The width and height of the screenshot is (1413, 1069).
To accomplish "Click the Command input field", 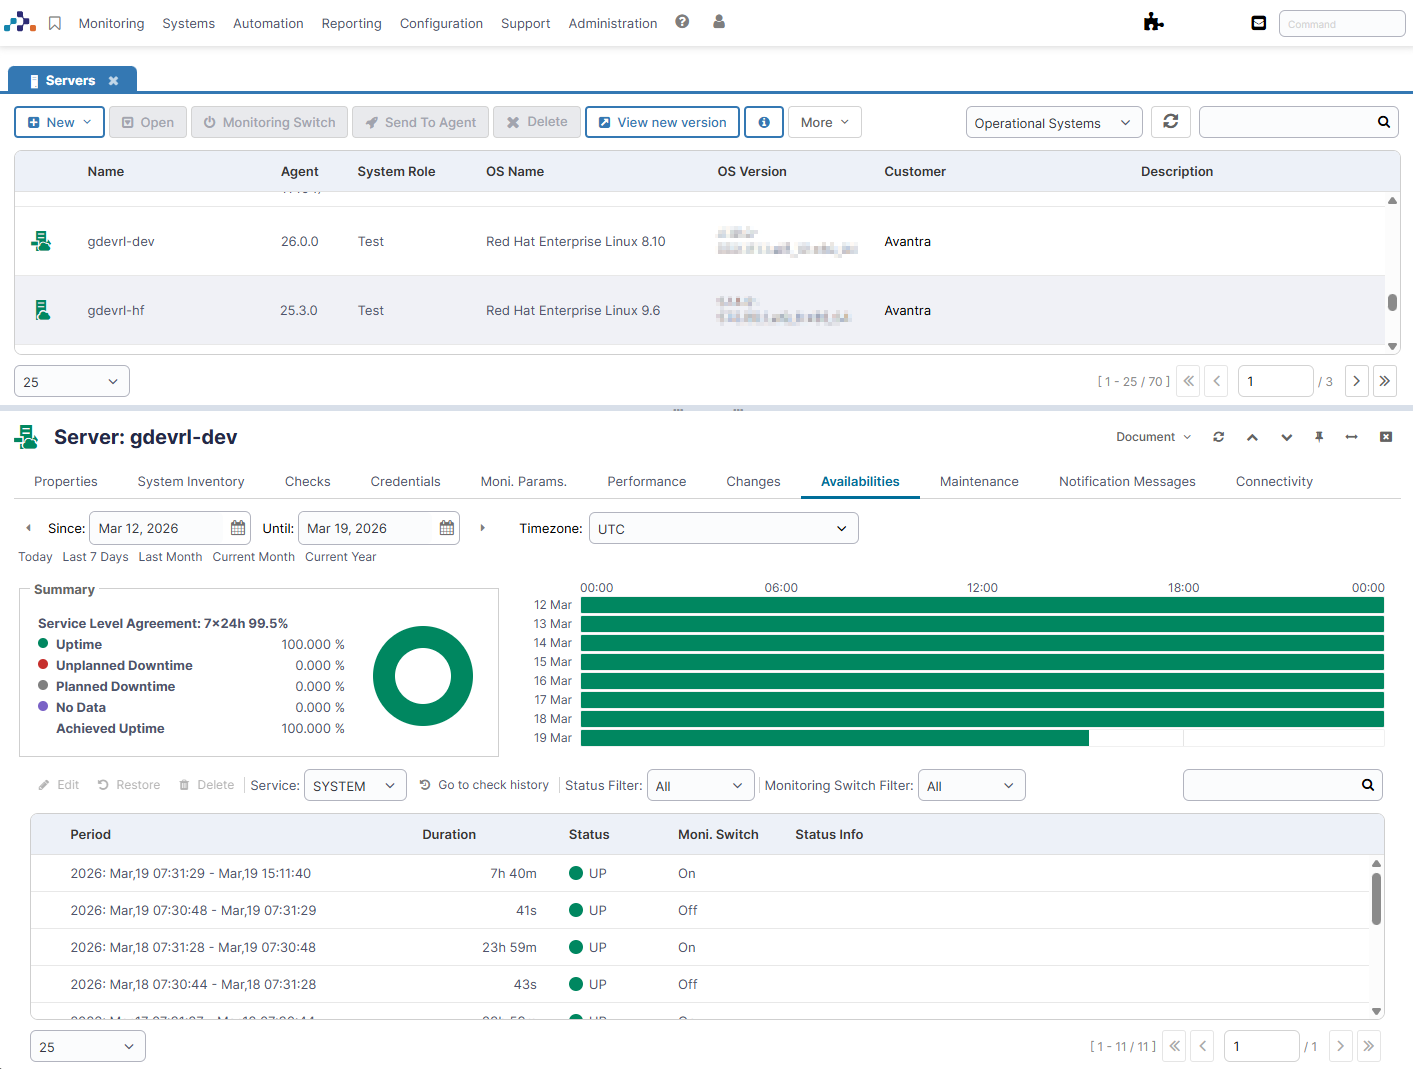I will pyautogui.click(x=1342, y=23).
